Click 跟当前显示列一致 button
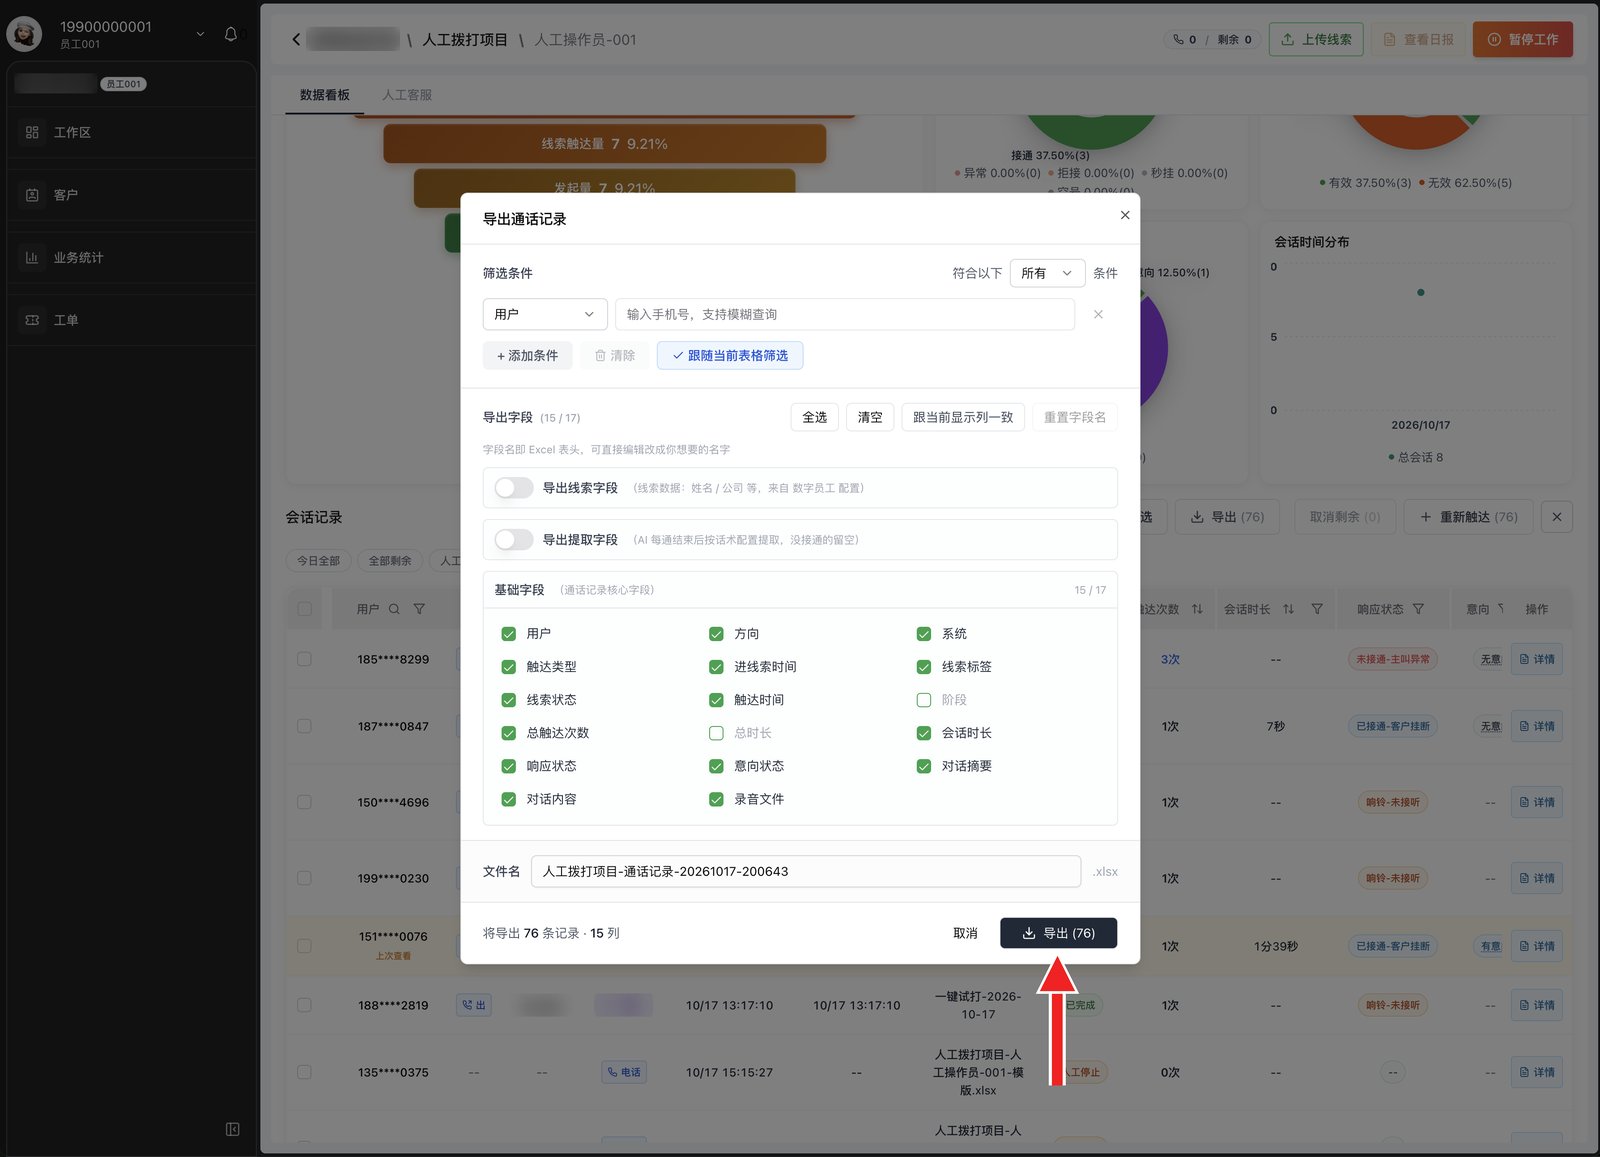Image resolution: width=1600 pixels, height=1157 pixels. coord(963,417)
